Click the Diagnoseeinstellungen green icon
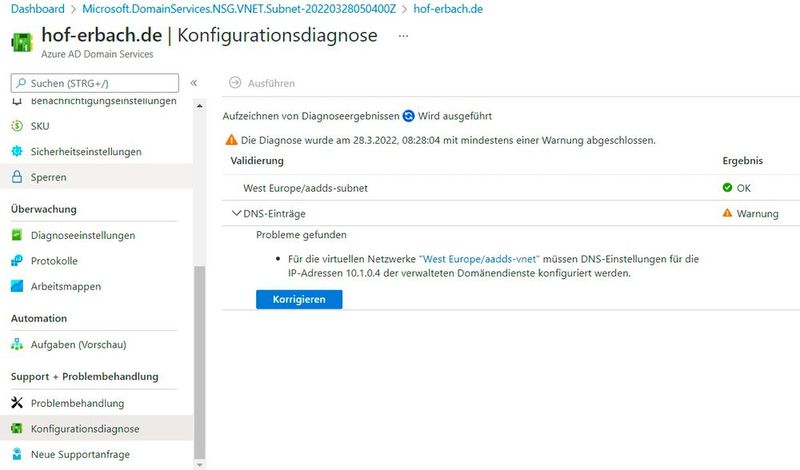The width and height of the screenshot is (800, 470). coord(17,235)
